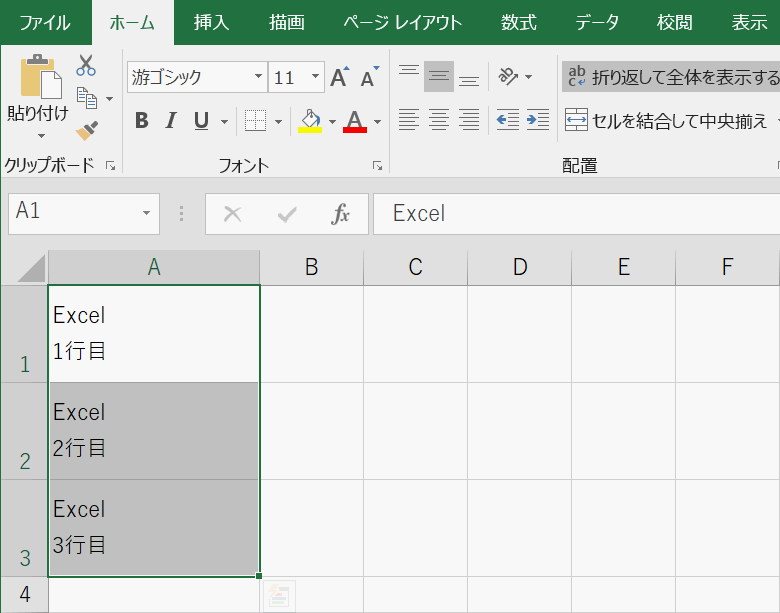Image resolution: width=780 pixels, height=613 pixels.
Task: Expand the Paste options arrow
Action: point(42,136)
